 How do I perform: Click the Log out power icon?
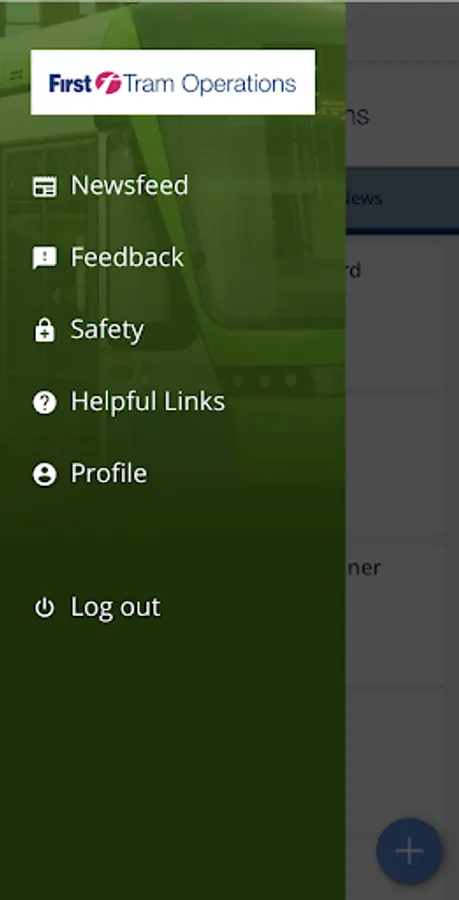tap(44, 608)
